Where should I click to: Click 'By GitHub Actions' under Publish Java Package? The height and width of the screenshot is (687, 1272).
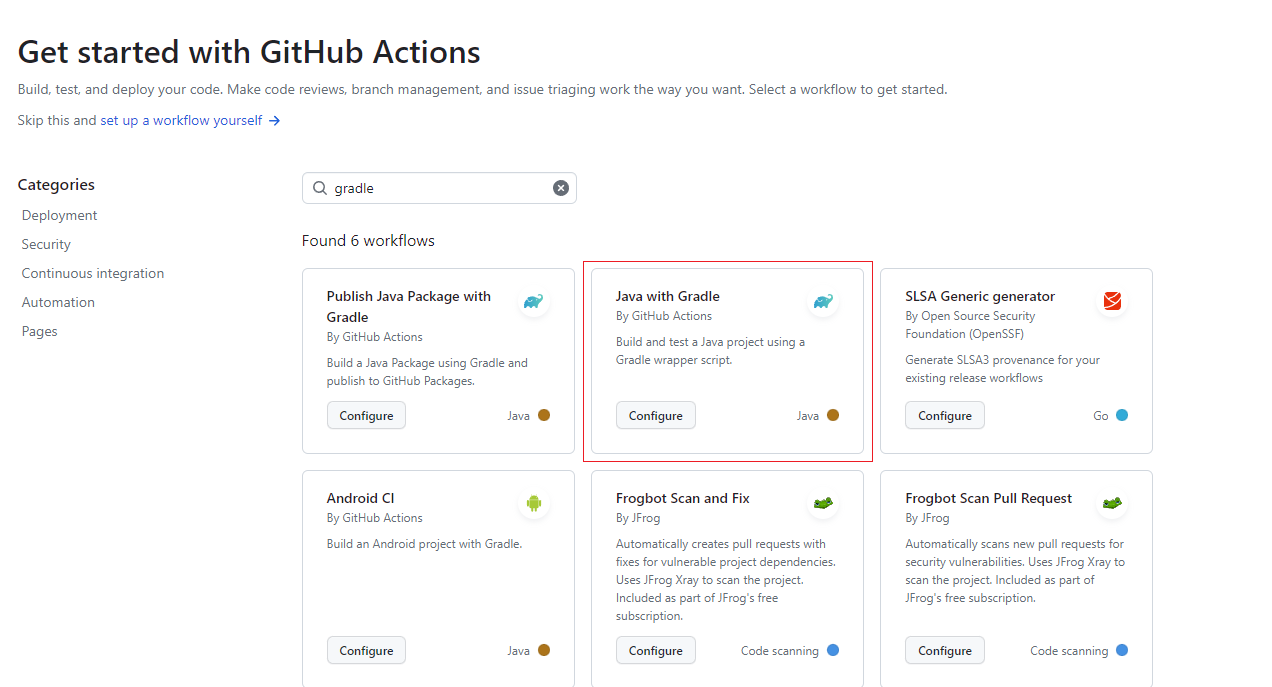pyautogui.click(x=375, y=337)
